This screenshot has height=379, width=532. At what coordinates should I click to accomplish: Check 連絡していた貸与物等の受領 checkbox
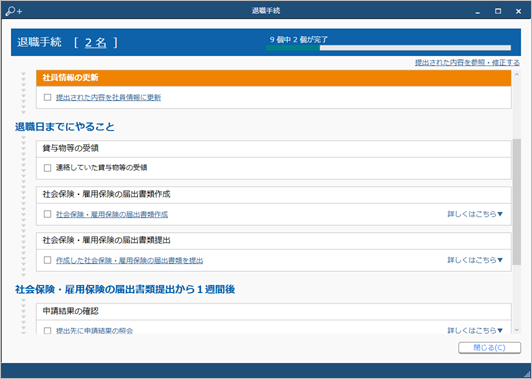coord(48,168)
